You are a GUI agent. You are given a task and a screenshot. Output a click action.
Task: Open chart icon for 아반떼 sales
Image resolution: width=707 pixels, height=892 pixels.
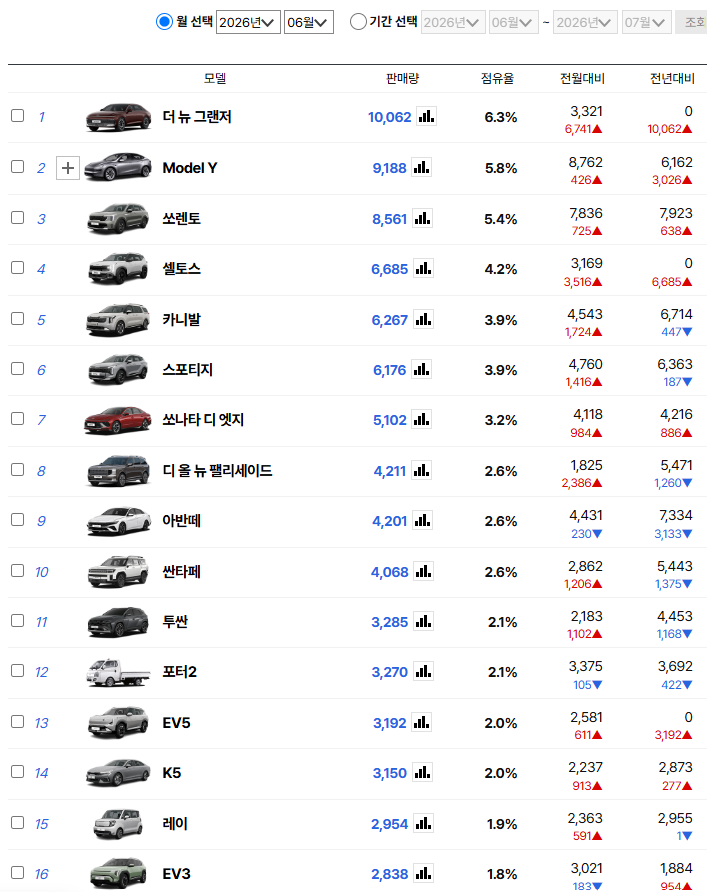tap(422, 520)
